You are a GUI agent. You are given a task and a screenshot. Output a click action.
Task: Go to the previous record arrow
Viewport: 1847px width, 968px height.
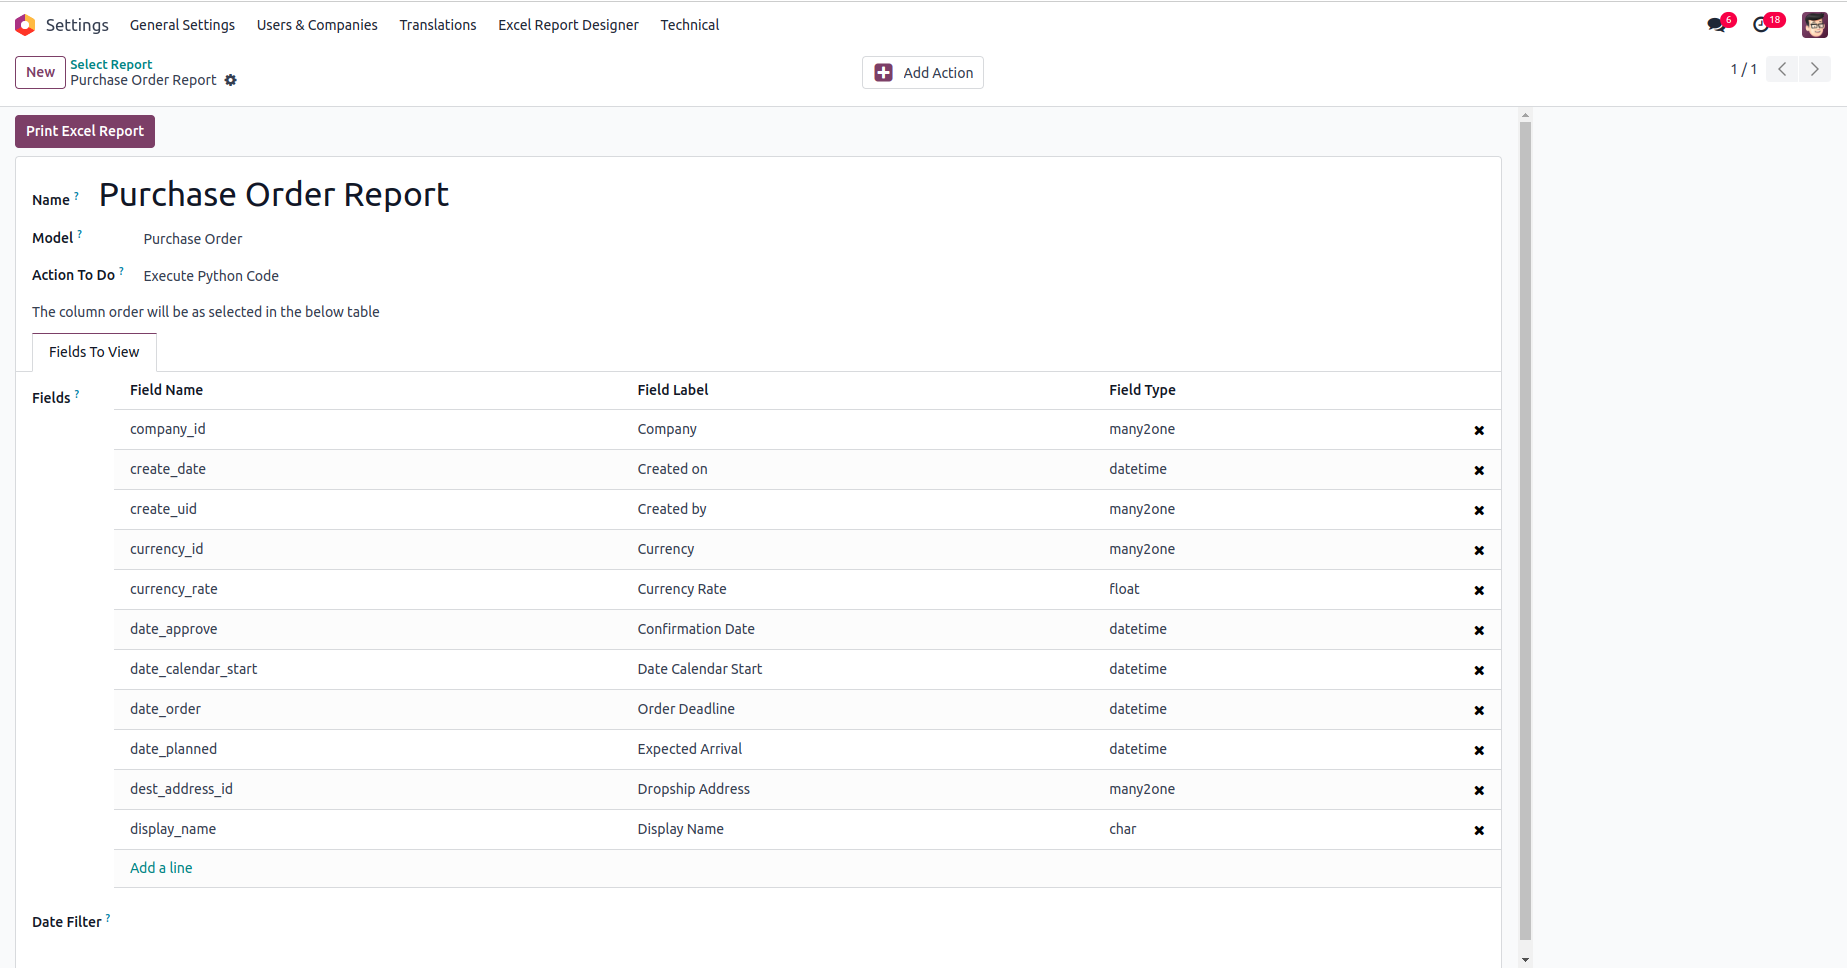1782,69
